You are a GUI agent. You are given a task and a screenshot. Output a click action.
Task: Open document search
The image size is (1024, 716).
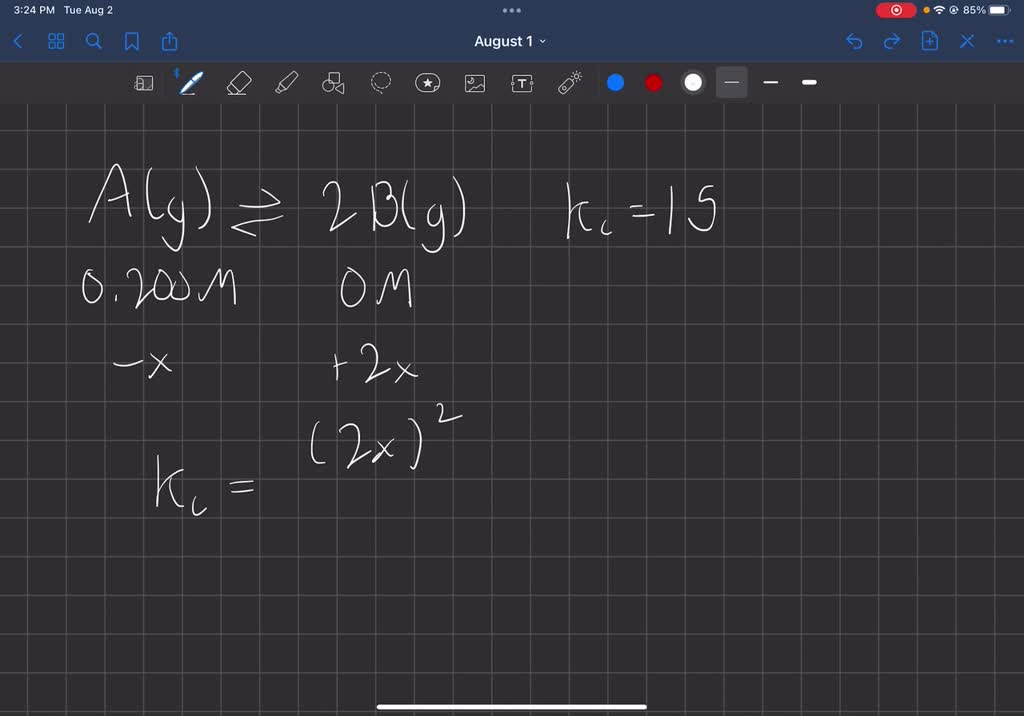click(x=93, y=41)
